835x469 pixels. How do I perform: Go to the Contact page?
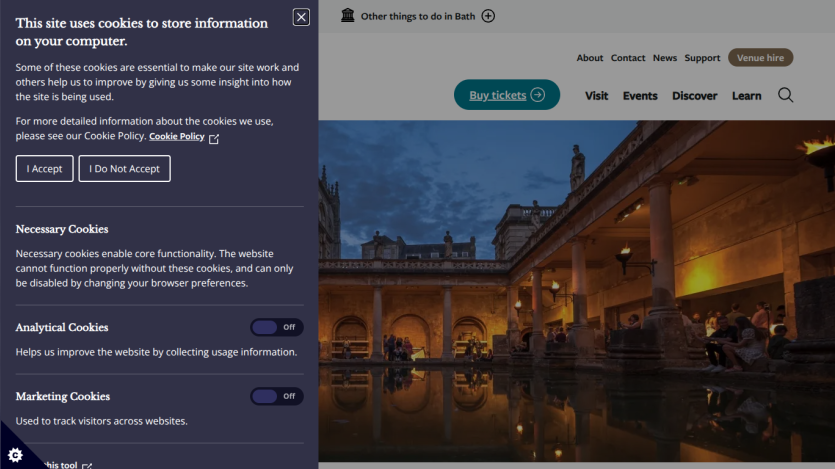pos(628,57)
